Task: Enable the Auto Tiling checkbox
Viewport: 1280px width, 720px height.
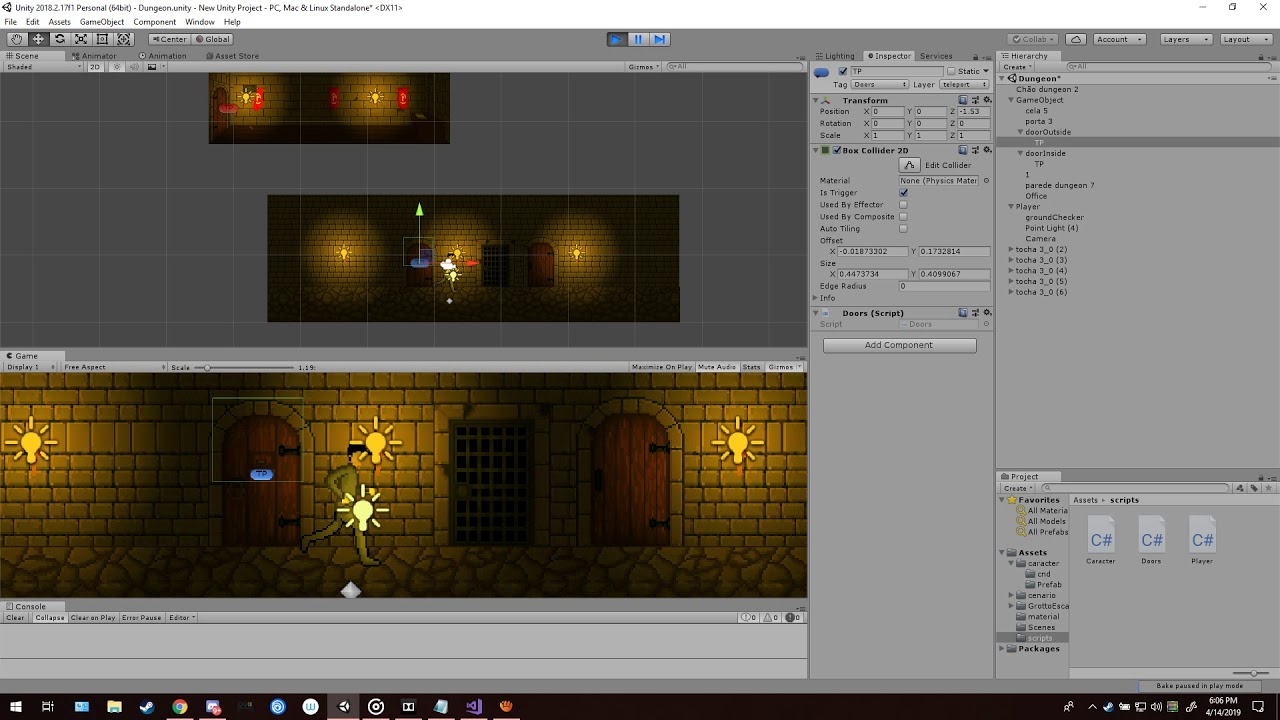Action: (x=903, y=229)
